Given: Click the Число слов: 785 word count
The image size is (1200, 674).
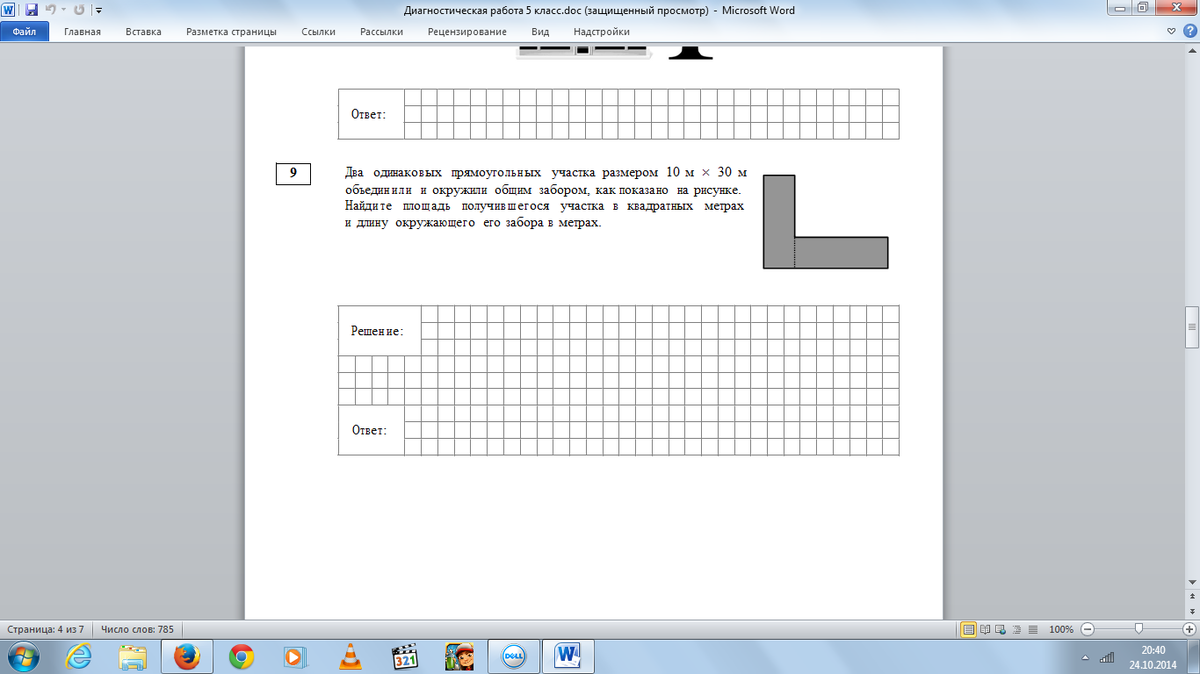Looking at the screenshot, I should [x=137, y=630].
